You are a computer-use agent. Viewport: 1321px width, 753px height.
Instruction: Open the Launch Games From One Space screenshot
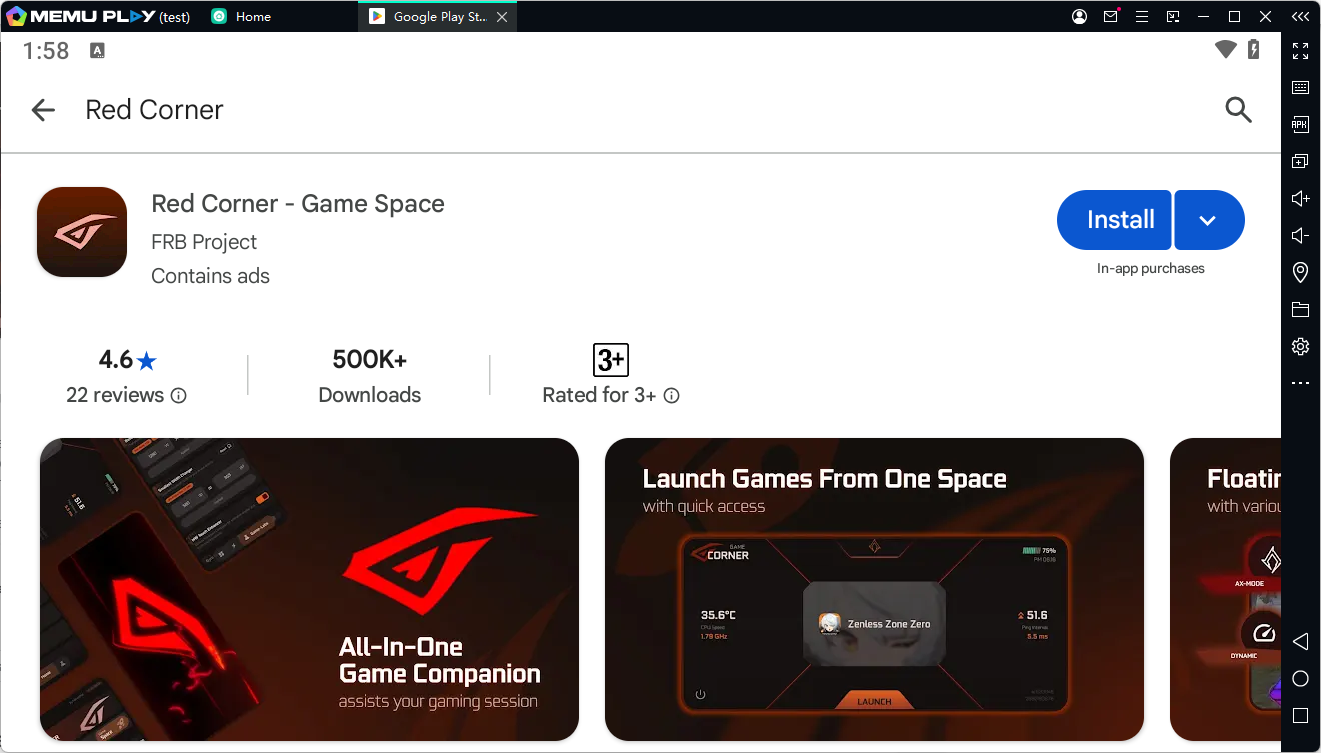(874, 589)
